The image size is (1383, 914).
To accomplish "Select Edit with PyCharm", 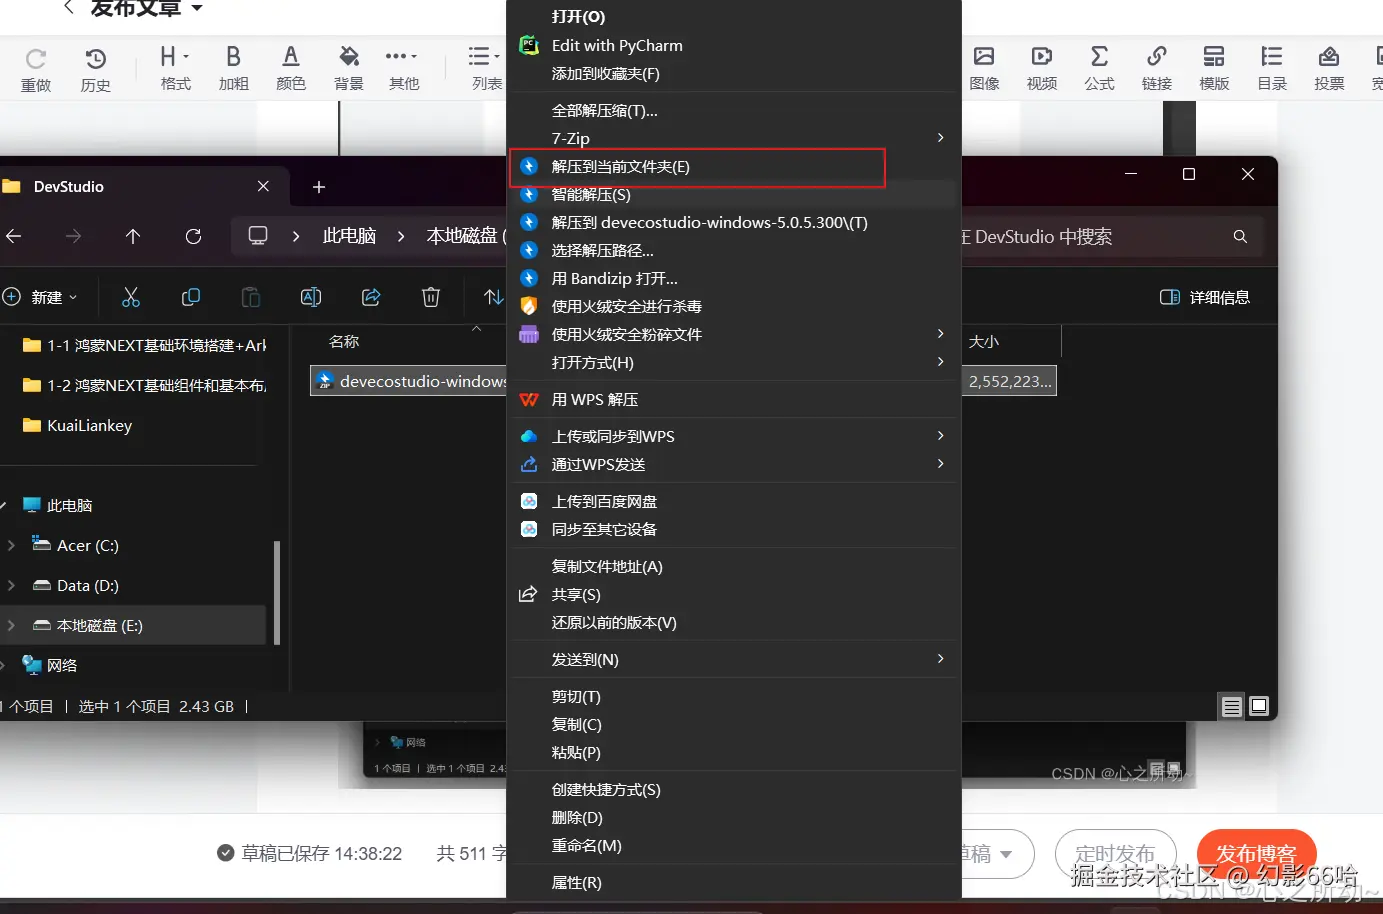I will [734, 45].
